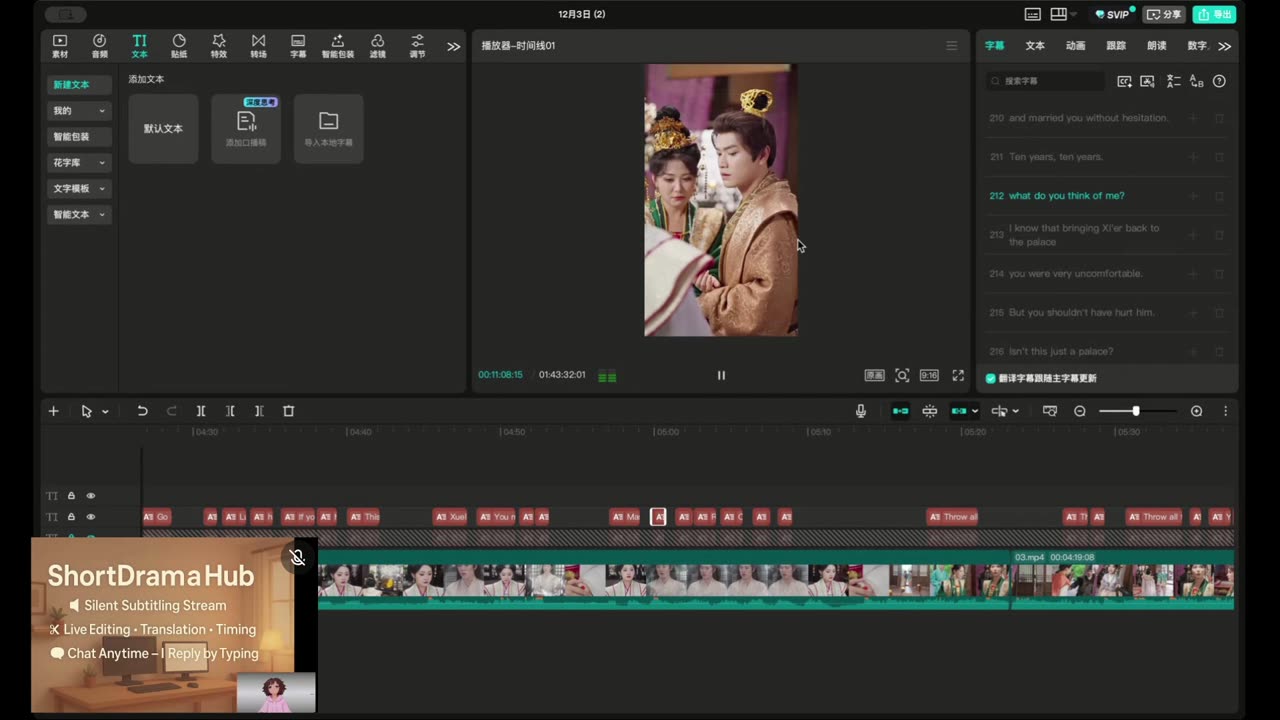Open the 调节 adjustment panel
1280x720 pixels.
418,45
